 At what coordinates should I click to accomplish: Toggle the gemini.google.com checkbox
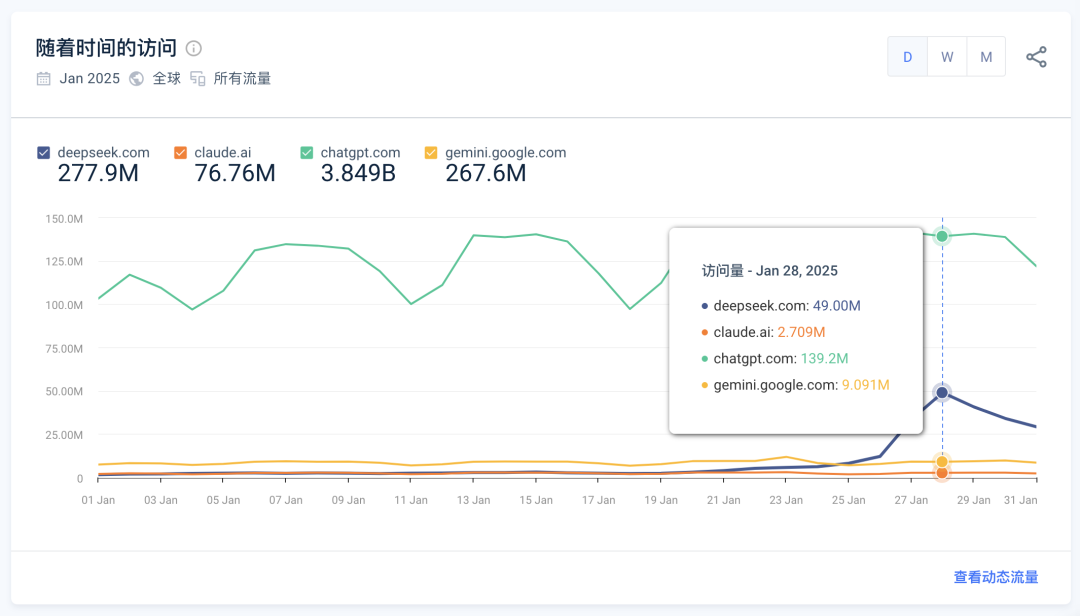[x=431, y=152]
